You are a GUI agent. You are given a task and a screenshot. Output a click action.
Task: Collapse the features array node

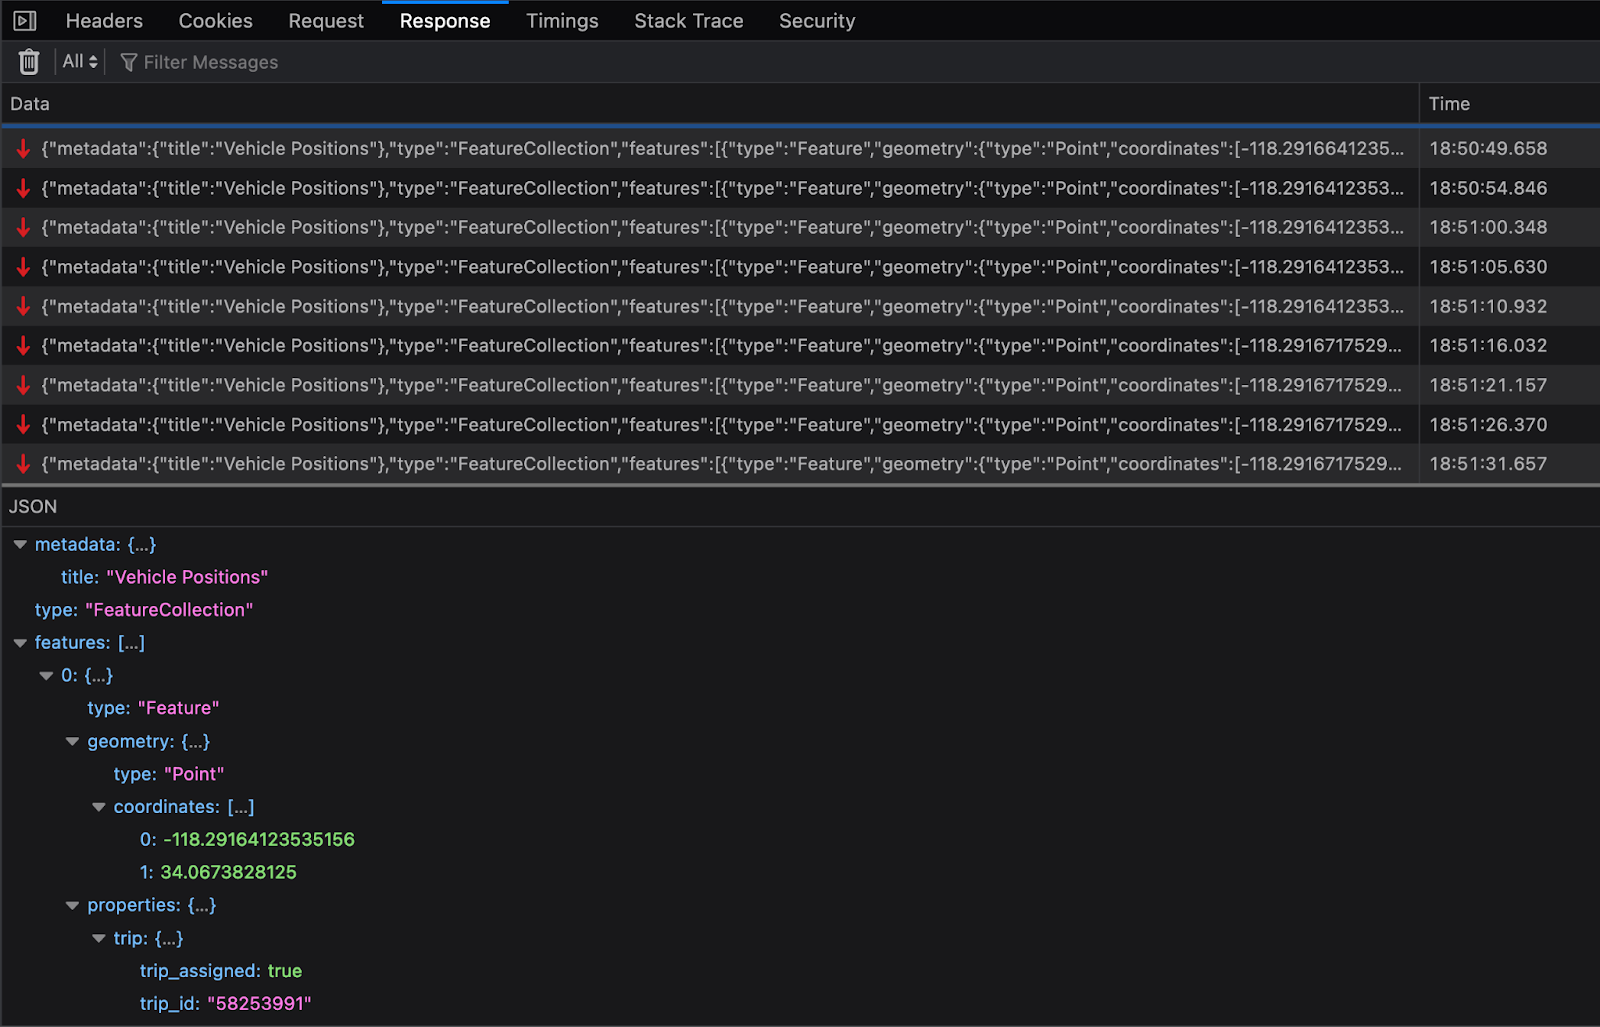[20, 642]
